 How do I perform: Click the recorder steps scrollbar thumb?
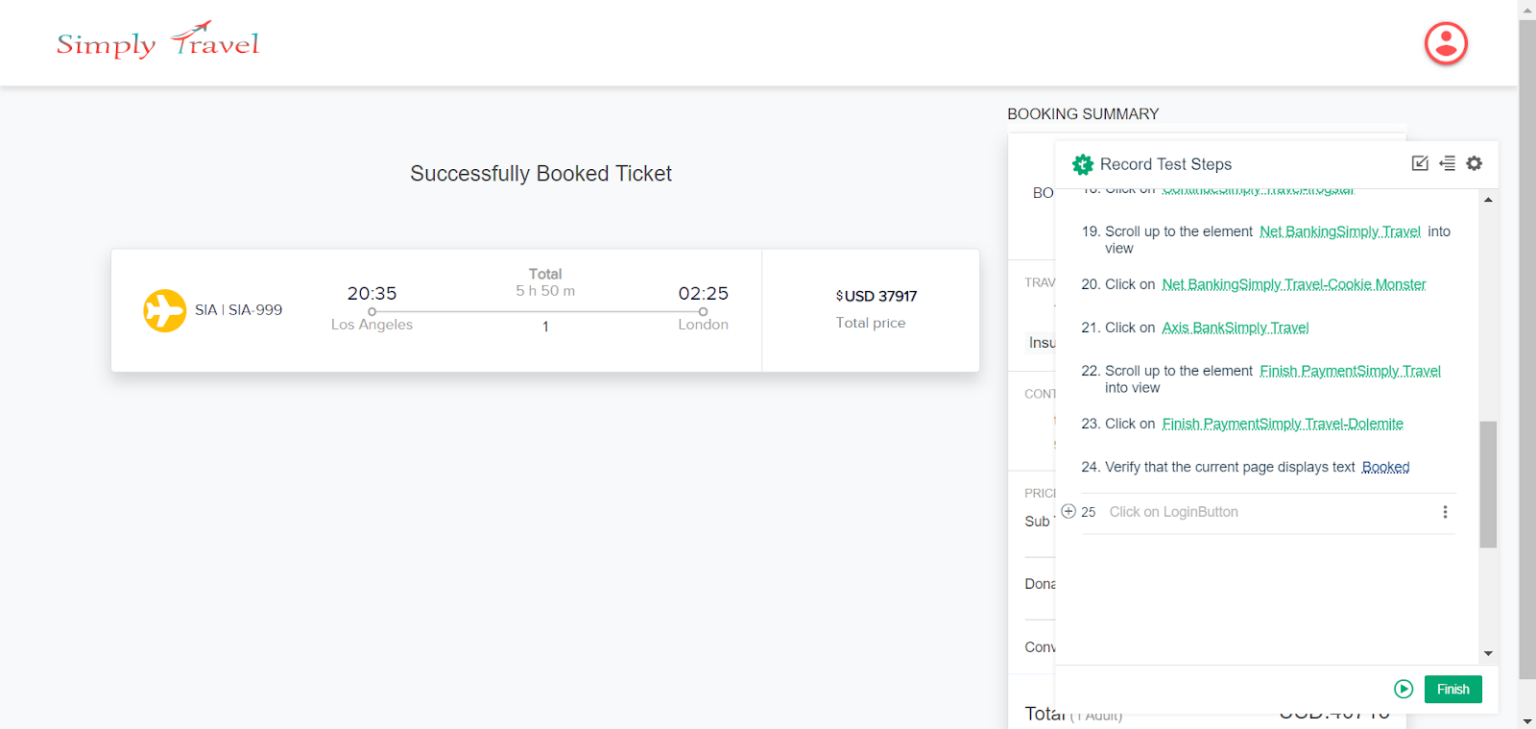1488,484
